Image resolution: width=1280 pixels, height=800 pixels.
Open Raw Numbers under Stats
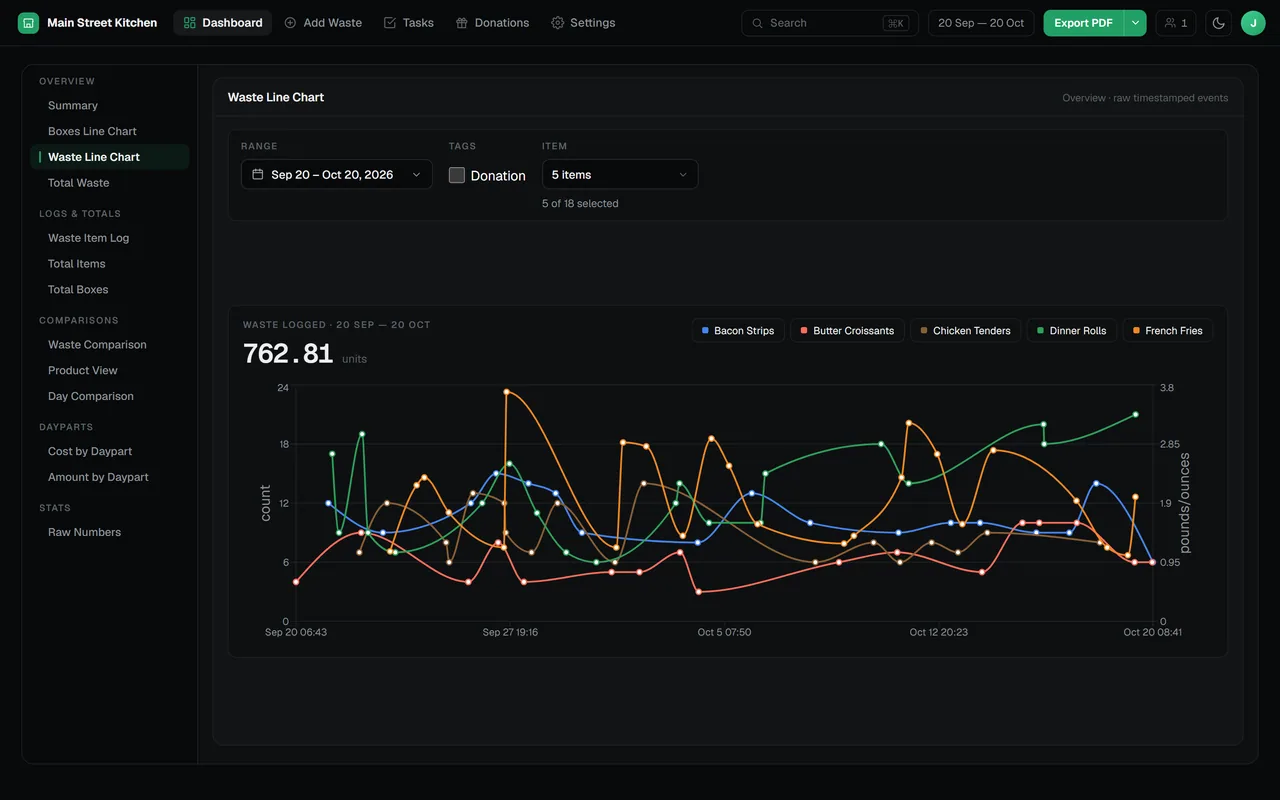[x=110, y=532]
